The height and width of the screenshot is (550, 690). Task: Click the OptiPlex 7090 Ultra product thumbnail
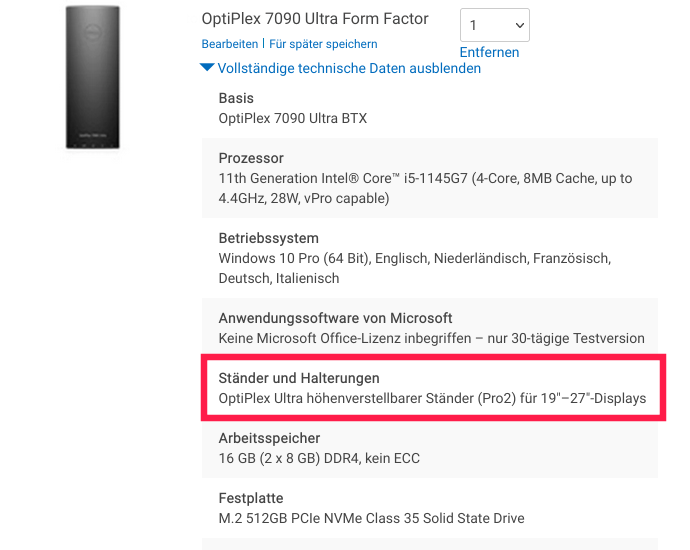93,77
